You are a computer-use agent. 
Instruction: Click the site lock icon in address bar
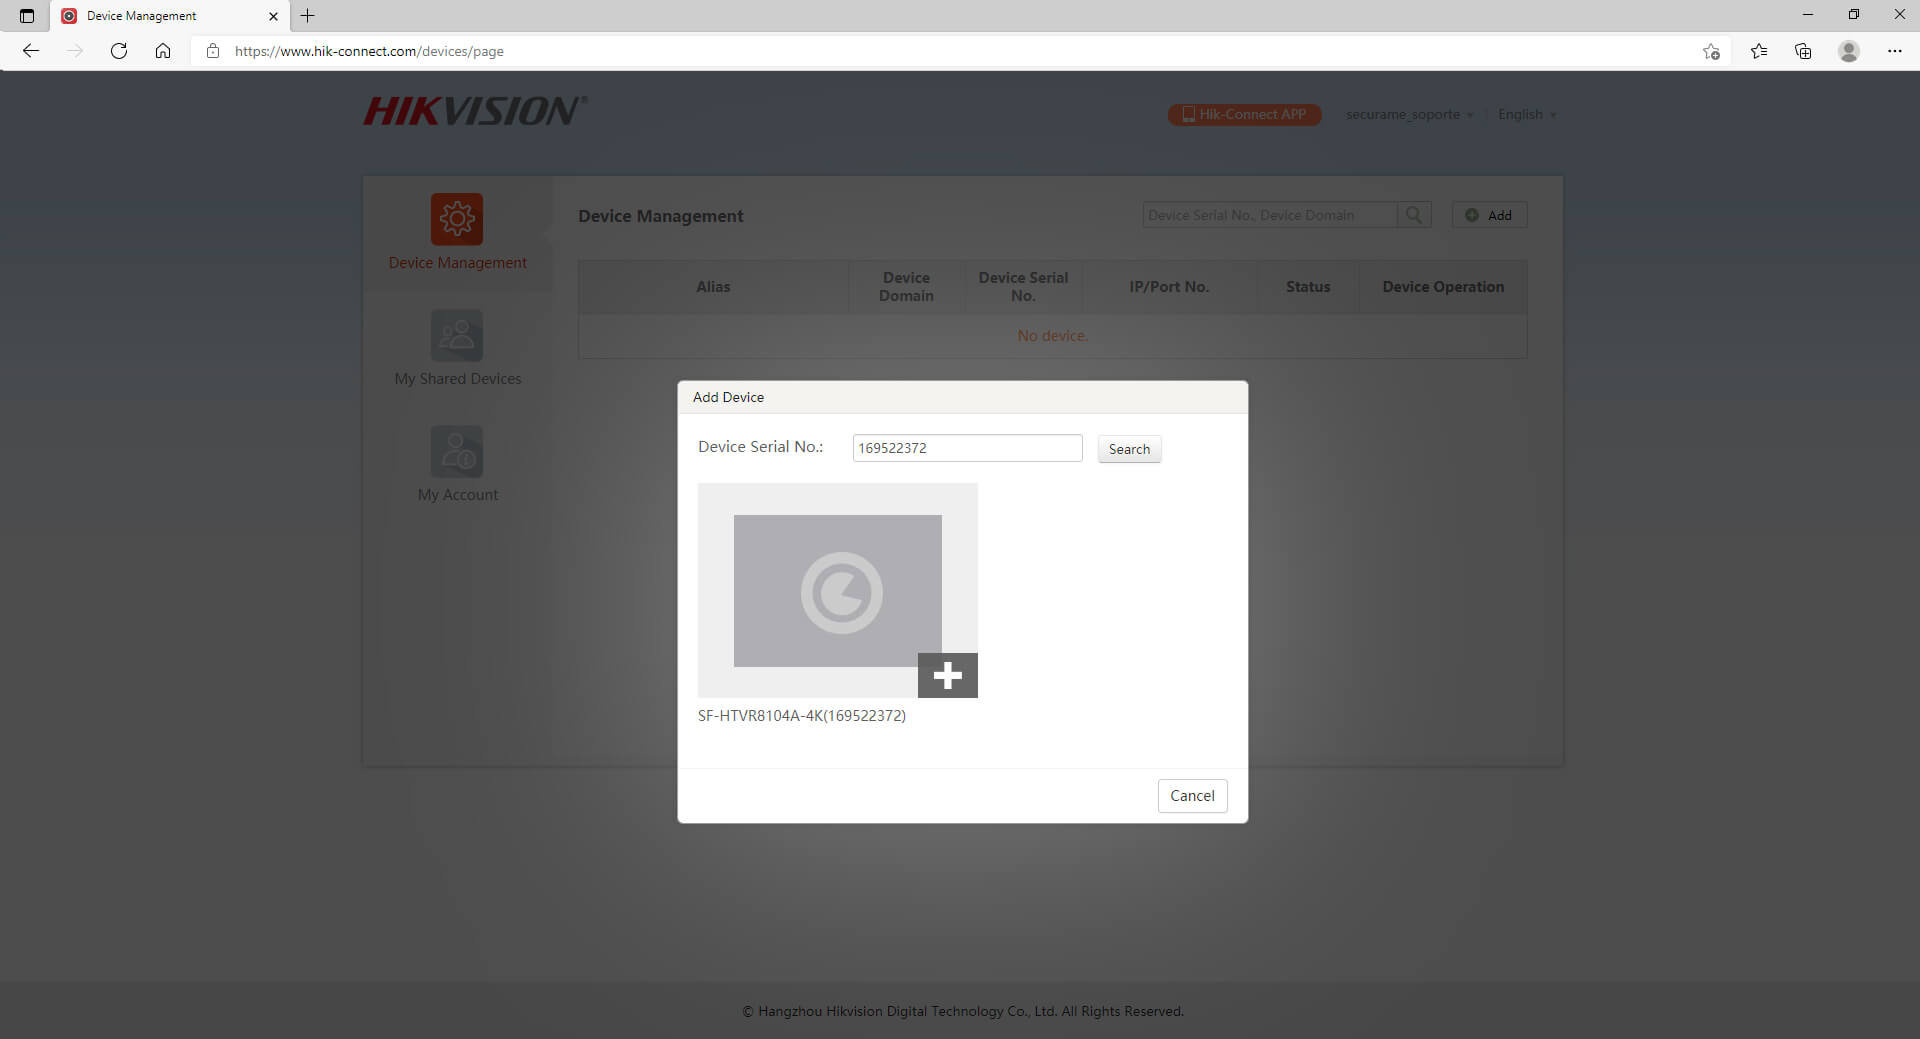pyautogui.click(x=212, y=51)
